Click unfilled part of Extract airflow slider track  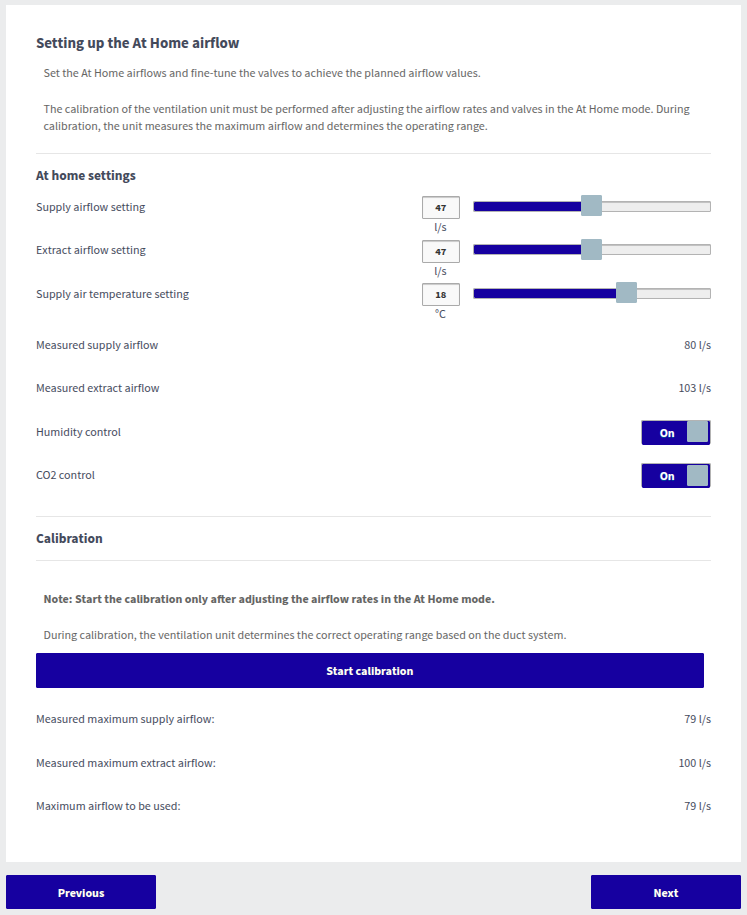(x=660, y=250)
